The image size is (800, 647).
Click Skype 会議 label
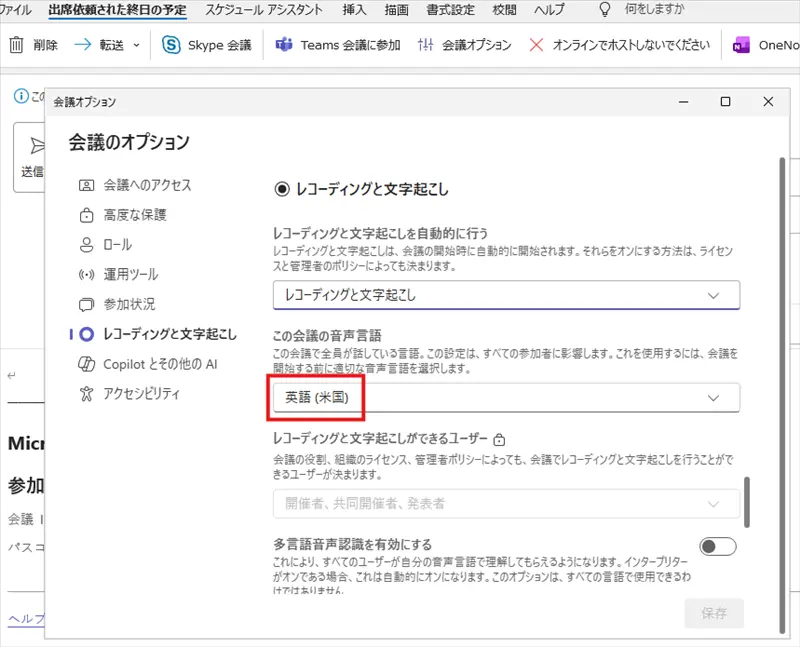[x=219, y=45]
